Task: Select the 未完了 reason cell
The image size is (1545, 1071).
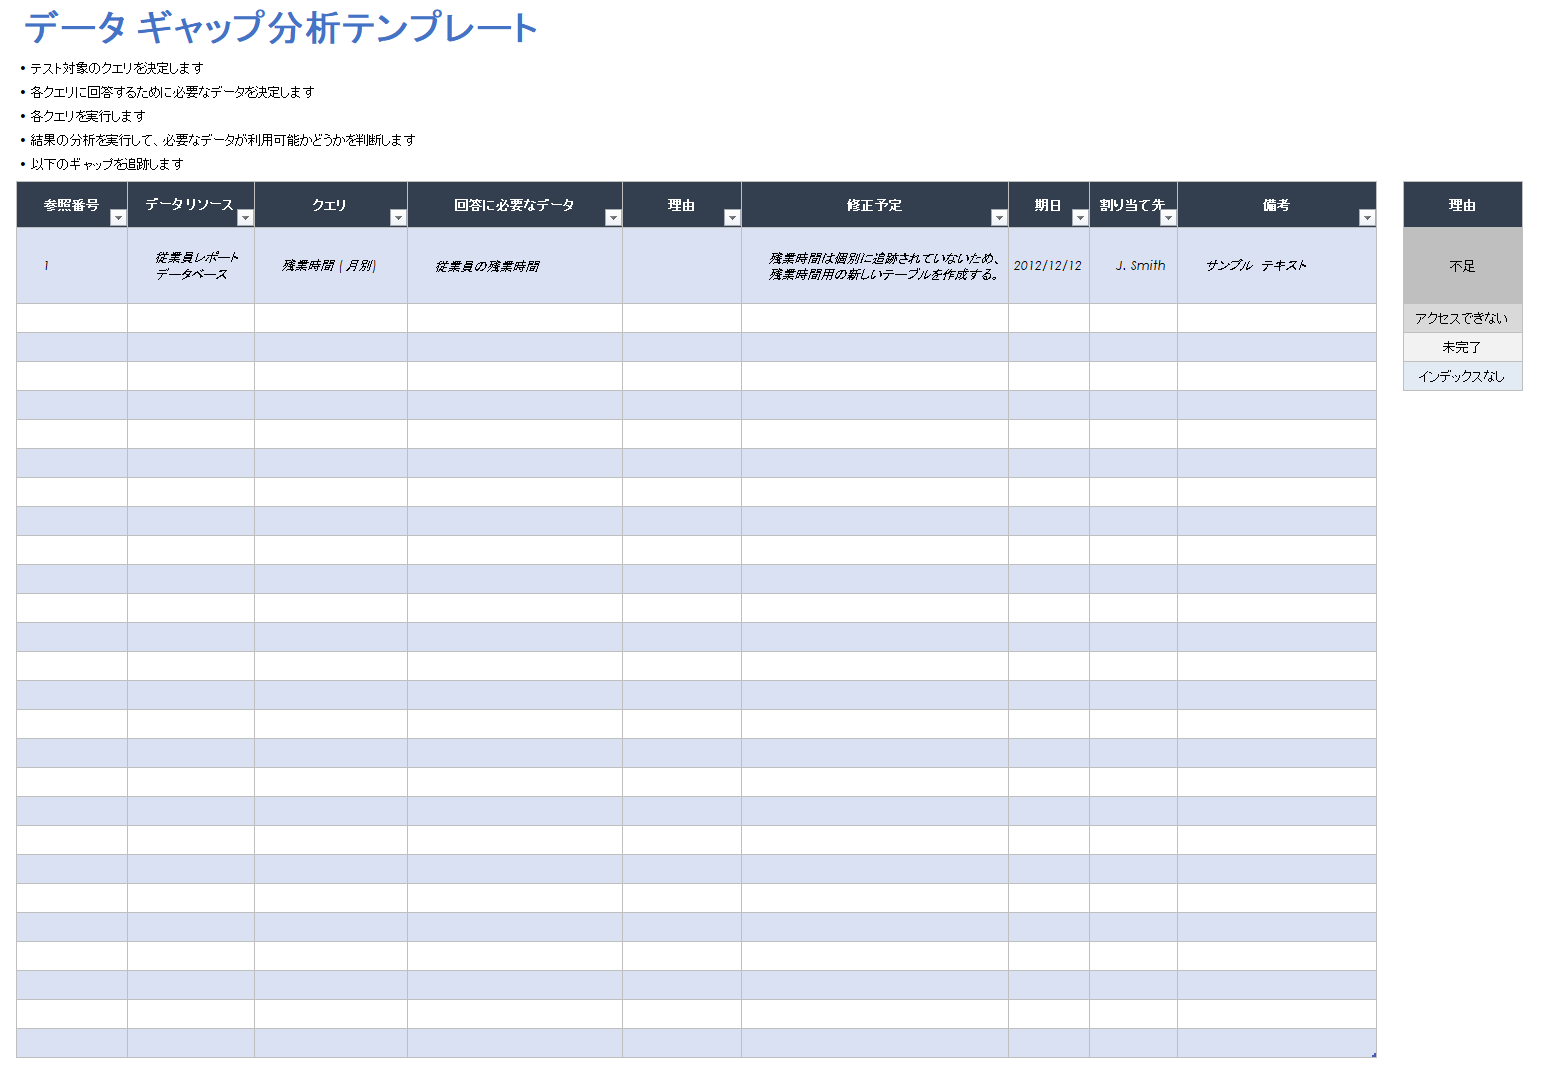Action: [x=1463, y=347]
